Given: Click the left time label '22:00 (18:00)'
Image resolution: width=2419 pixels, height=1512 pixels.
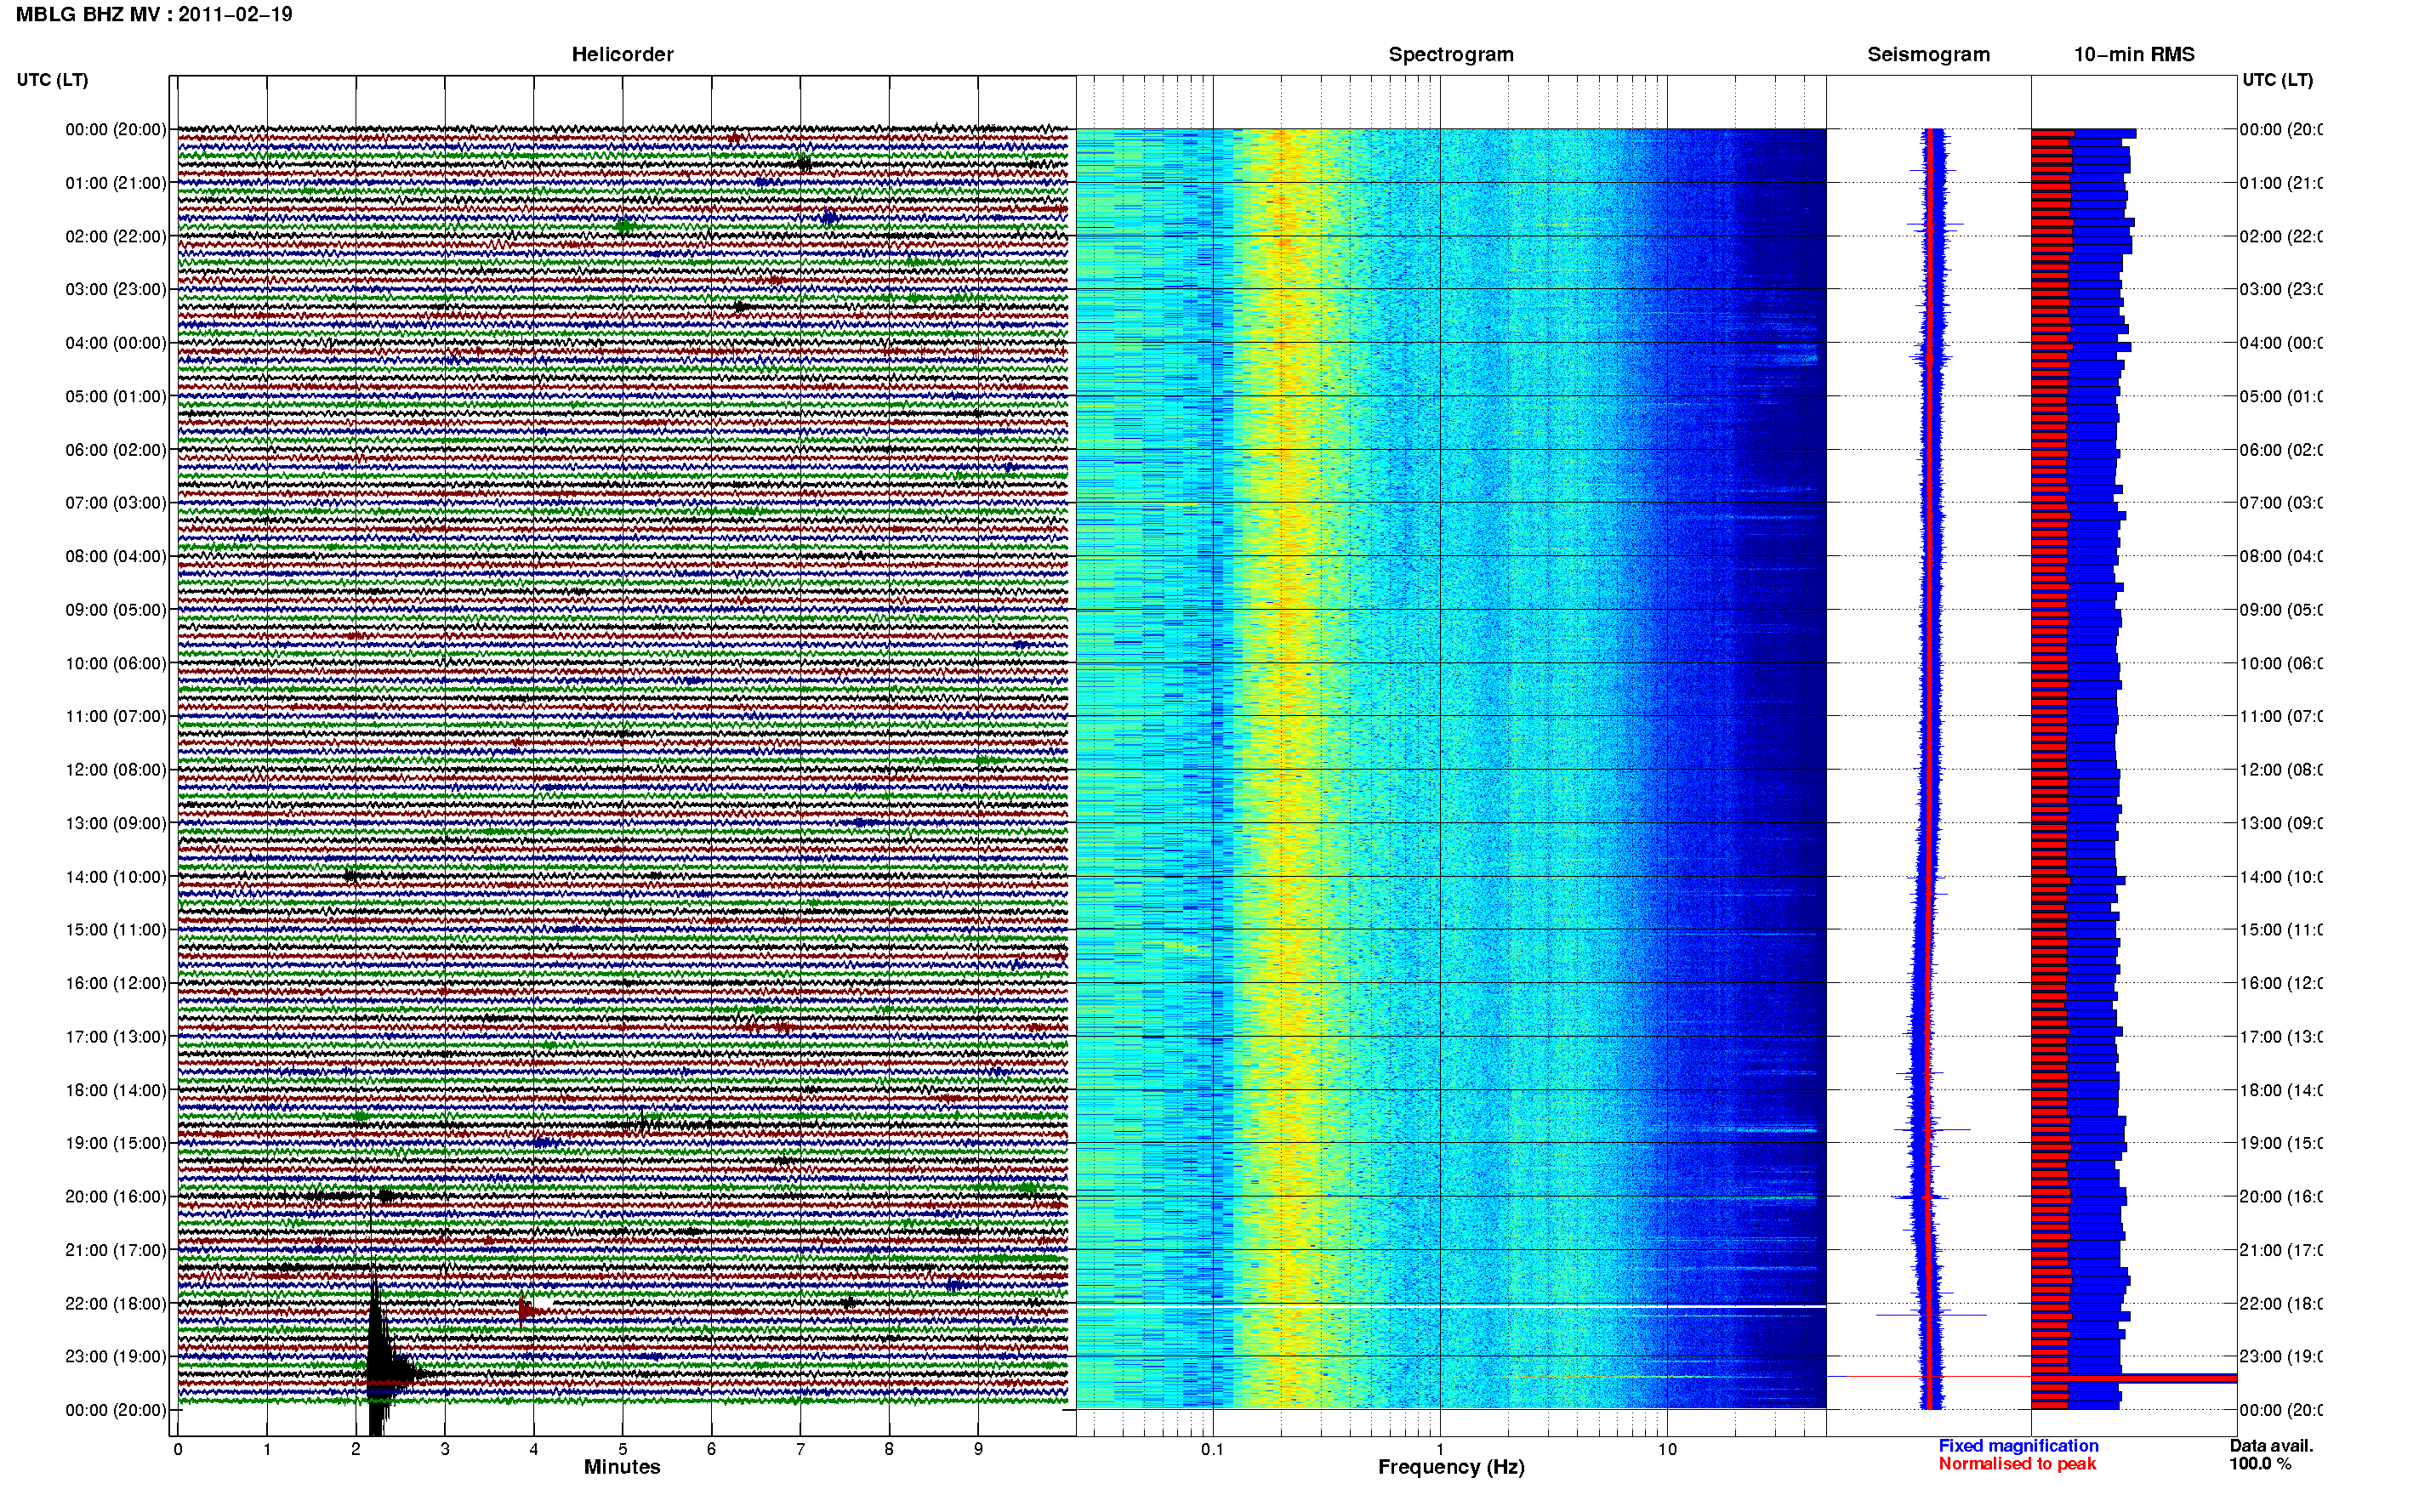Looking at the screenshot, I should [116, 1303].
